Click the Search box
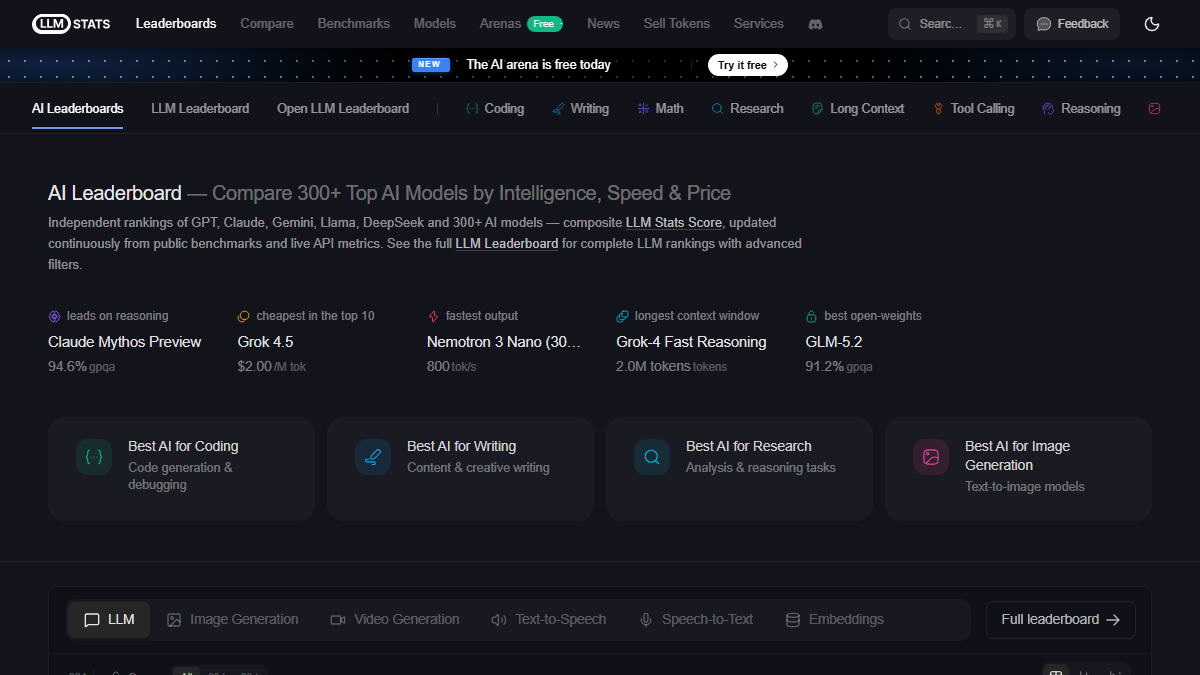1200x675 pixels. point(952,23)
